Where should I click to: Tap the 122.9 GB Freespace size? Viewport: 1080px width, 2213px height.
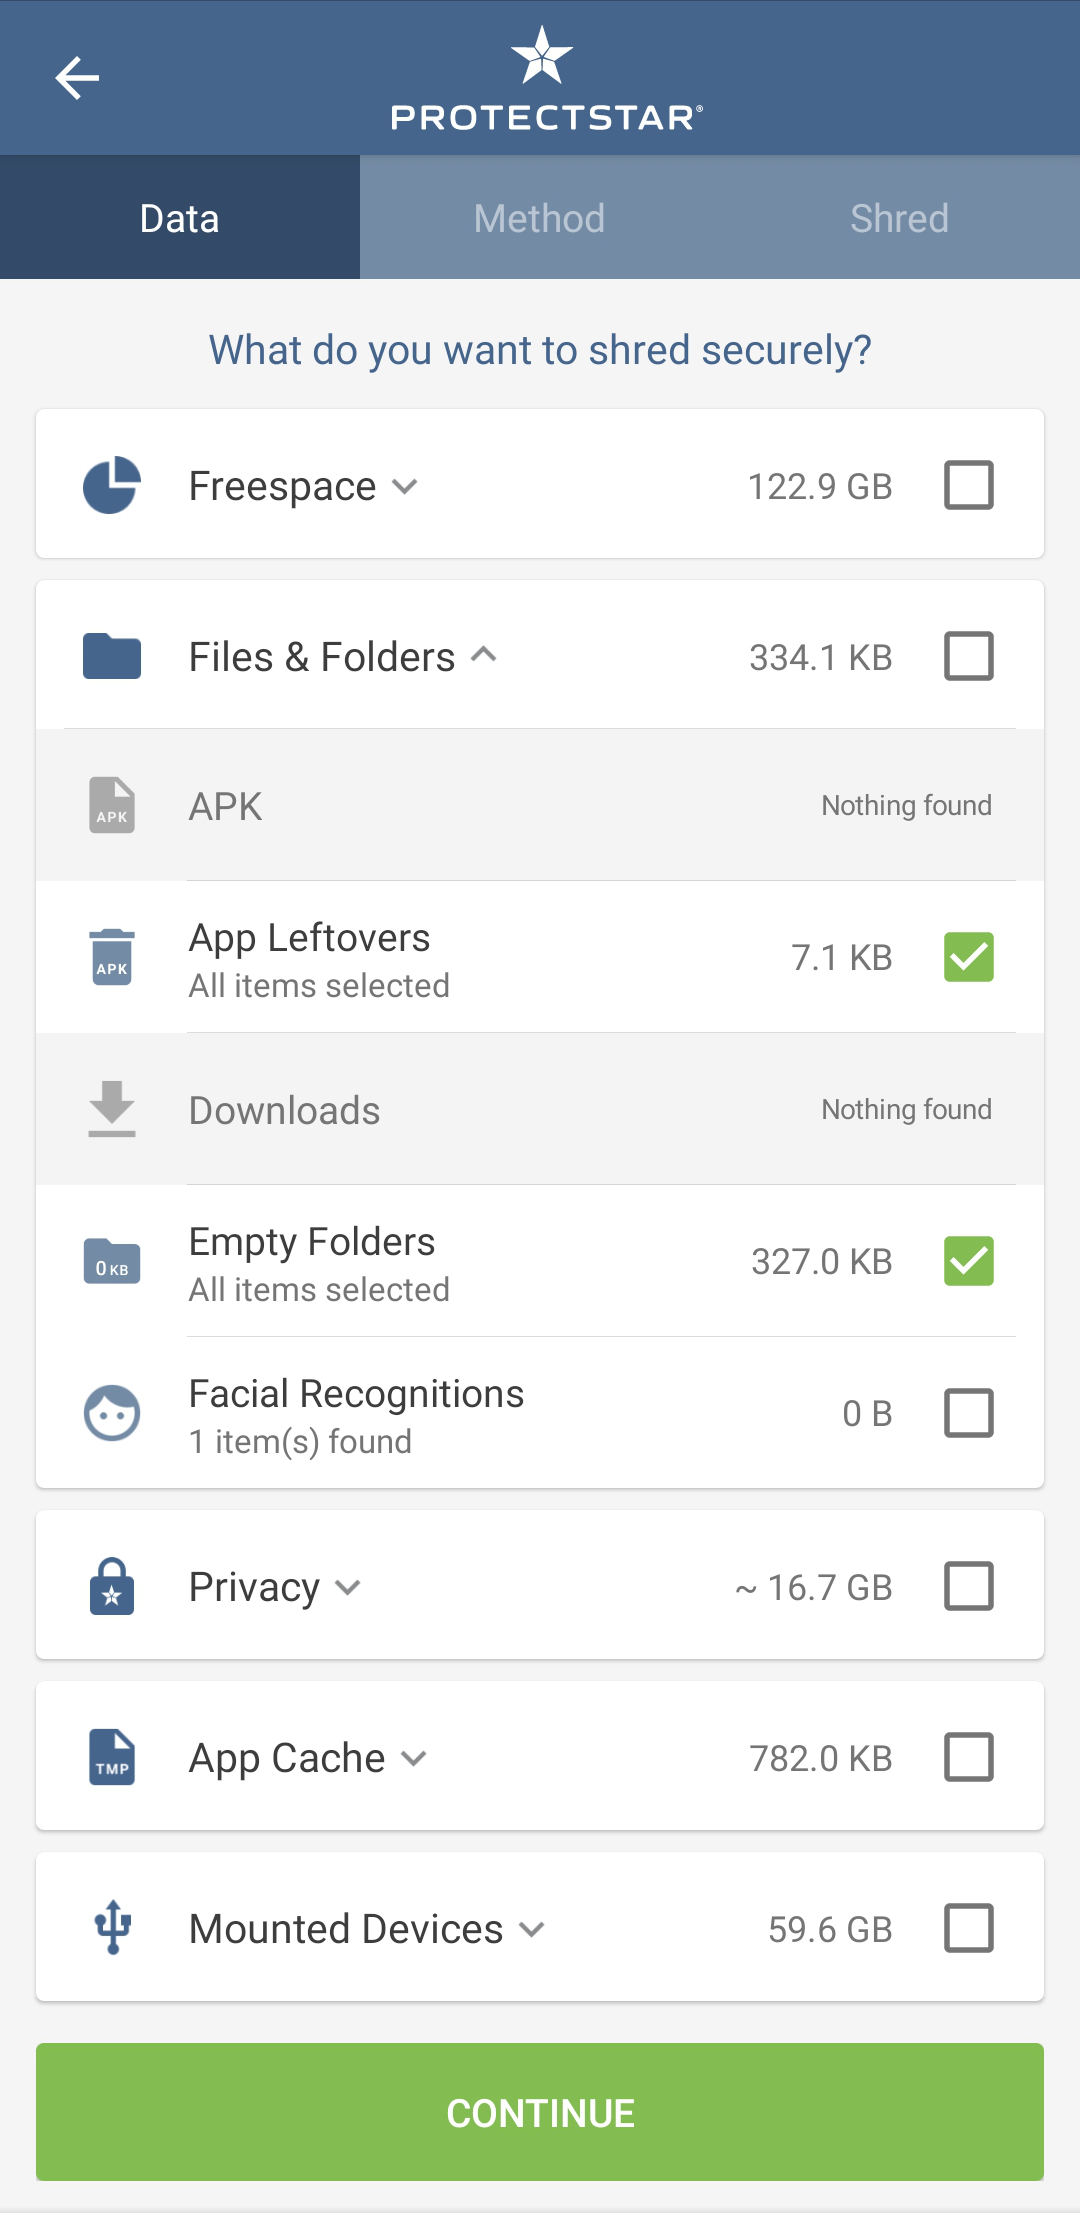click(820, 487)
